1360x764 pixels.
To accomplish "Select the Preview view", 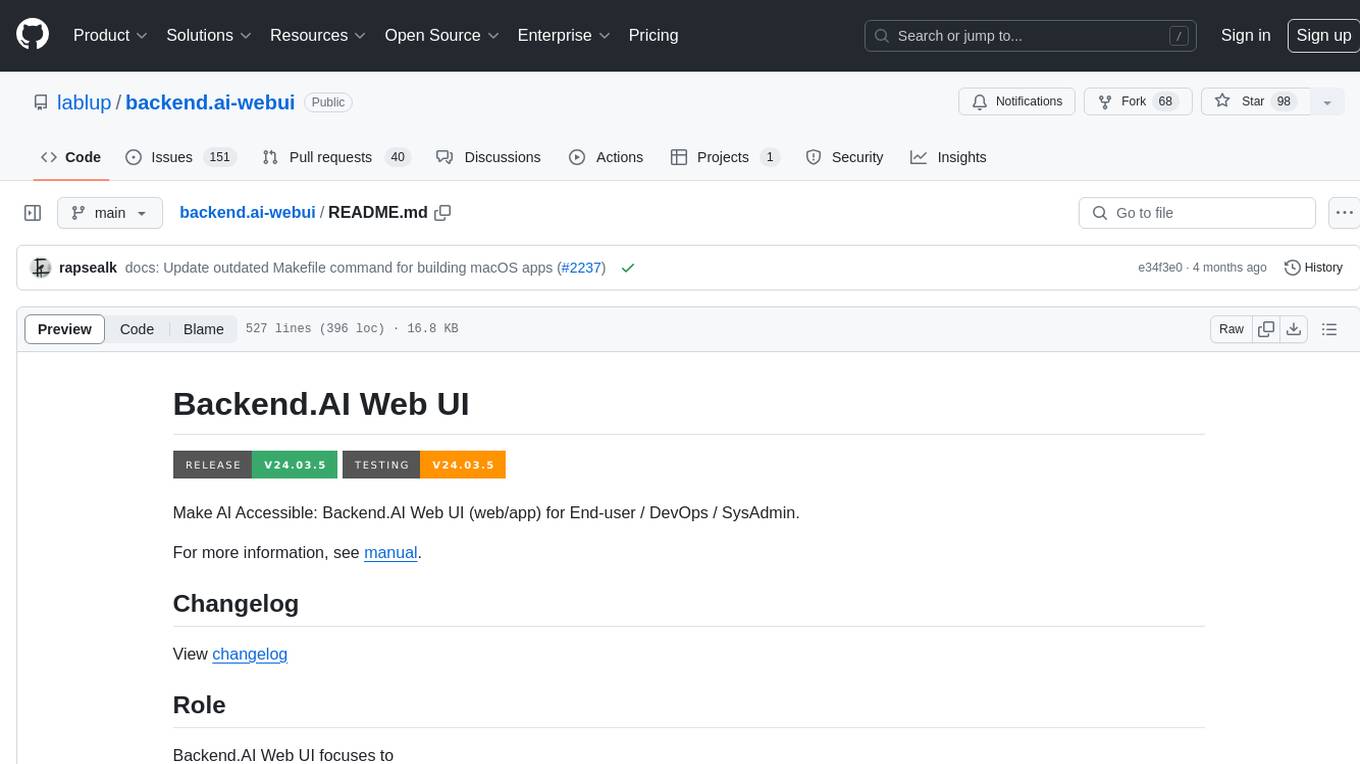I will pos(64,329).
